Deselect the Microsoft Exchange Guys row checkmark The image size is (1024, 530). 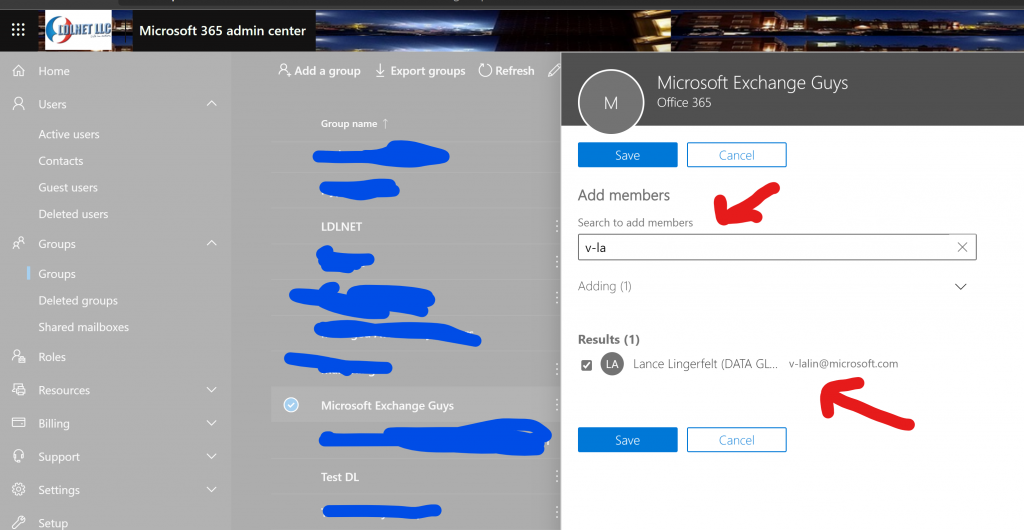pyautogui.click(x=291, y=405)
